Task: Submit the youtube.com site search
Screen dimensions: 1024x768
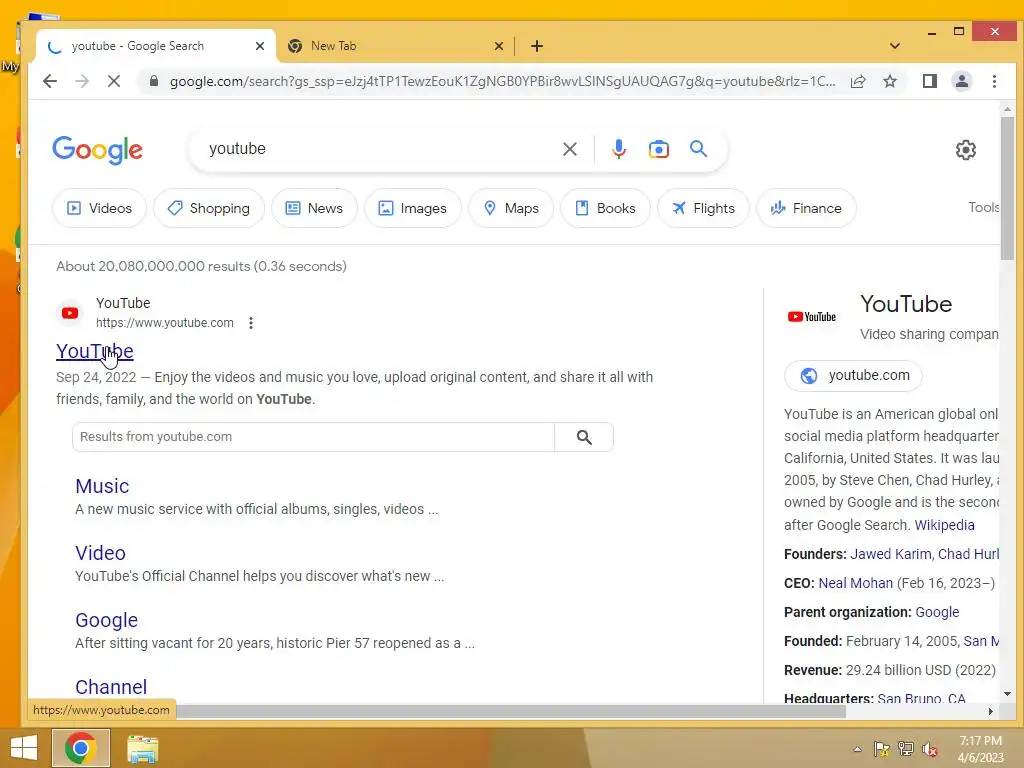Action: (x=584, y=437)
